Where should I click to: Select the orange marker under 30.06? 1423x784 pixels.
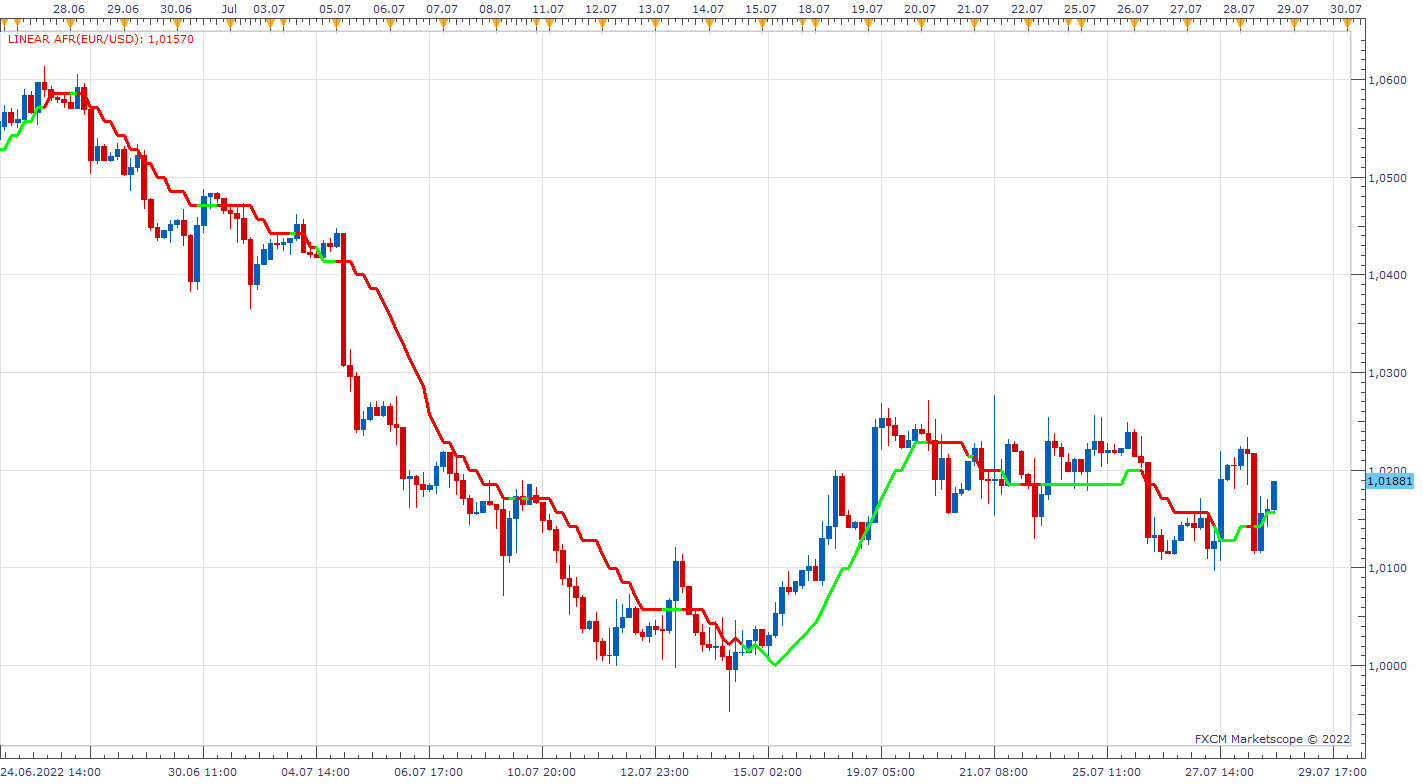[x=175, y=23]
